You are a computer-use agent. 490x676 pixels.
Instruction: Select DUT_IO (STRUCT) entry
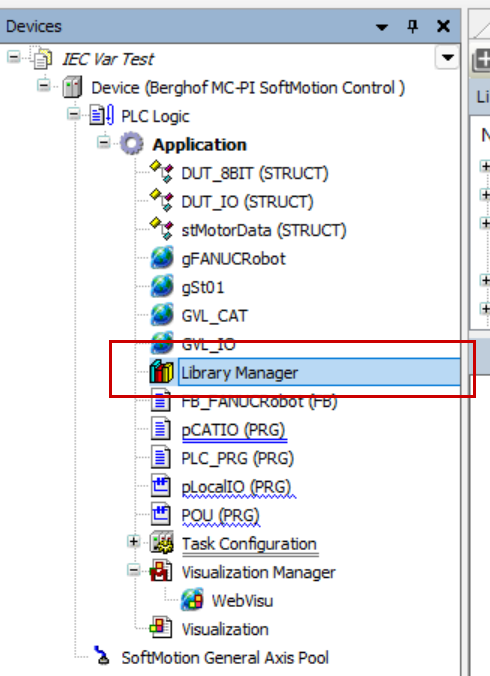coord(247,202)
